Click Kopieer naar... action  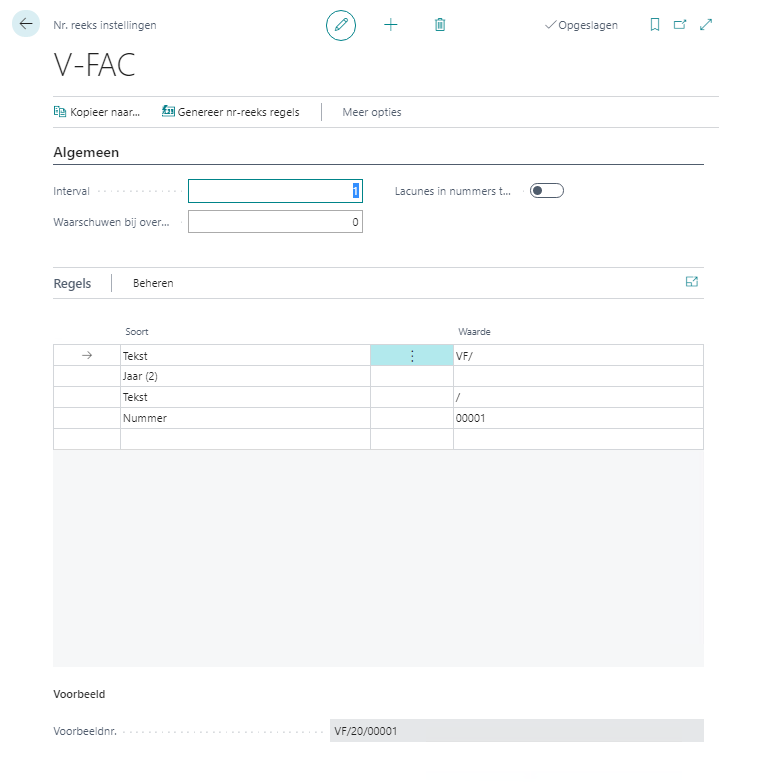point(97,112)
